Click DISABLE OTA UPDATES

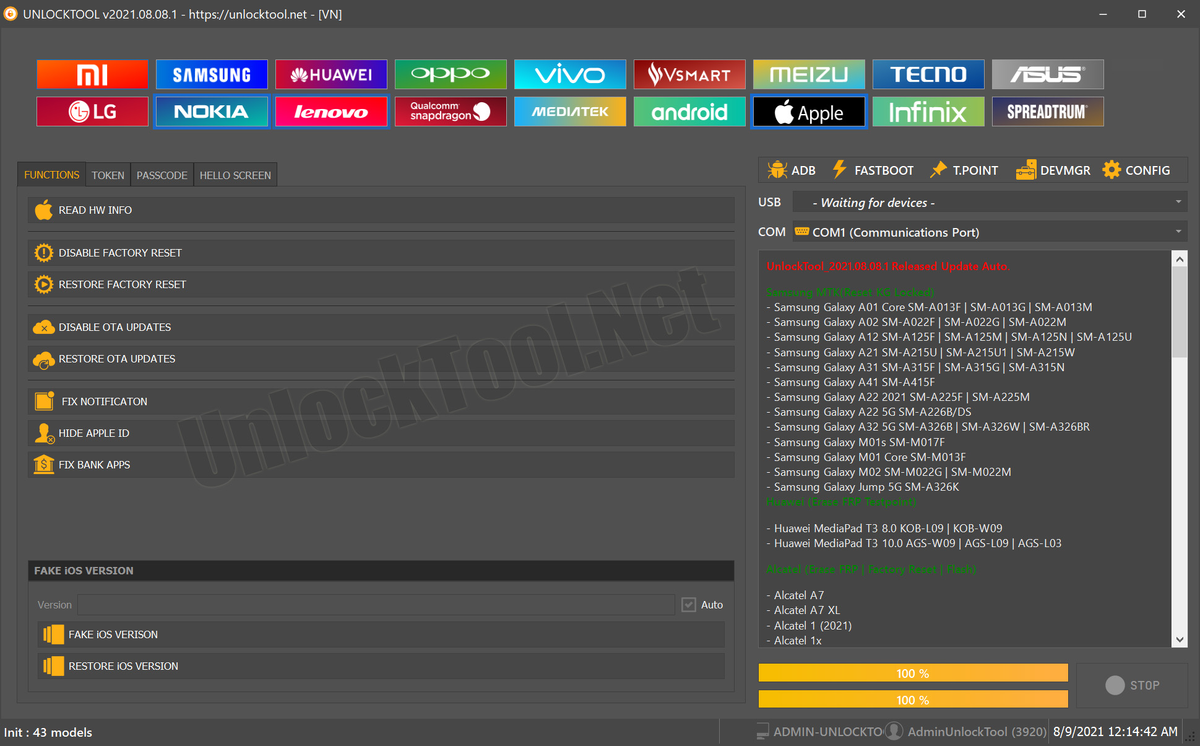click(x=381, y=327)
